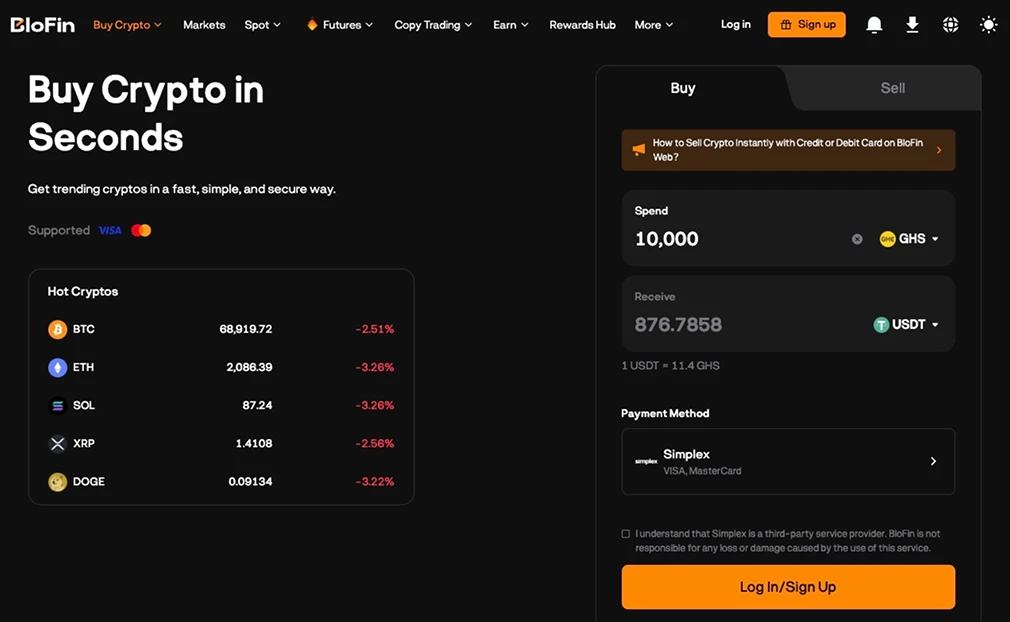1010x622 pixels.
Task: Click the USDT token icon
Action: 881,325
